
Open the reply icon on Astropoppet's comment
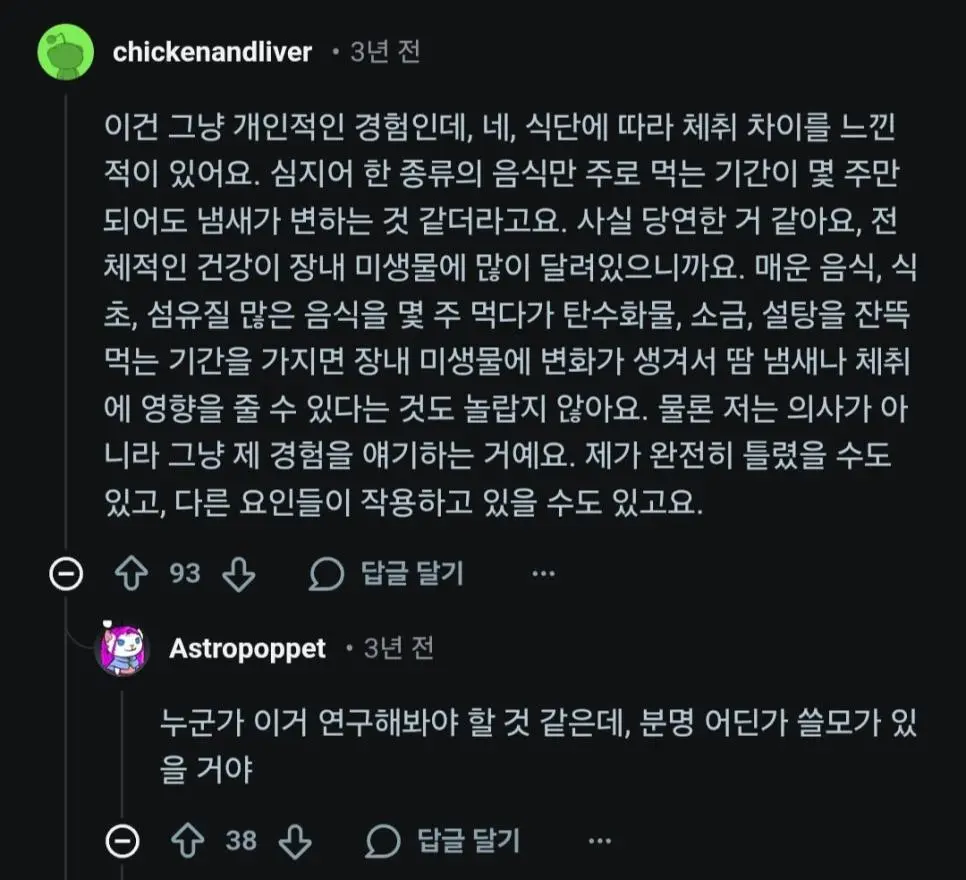click(383, 842)
